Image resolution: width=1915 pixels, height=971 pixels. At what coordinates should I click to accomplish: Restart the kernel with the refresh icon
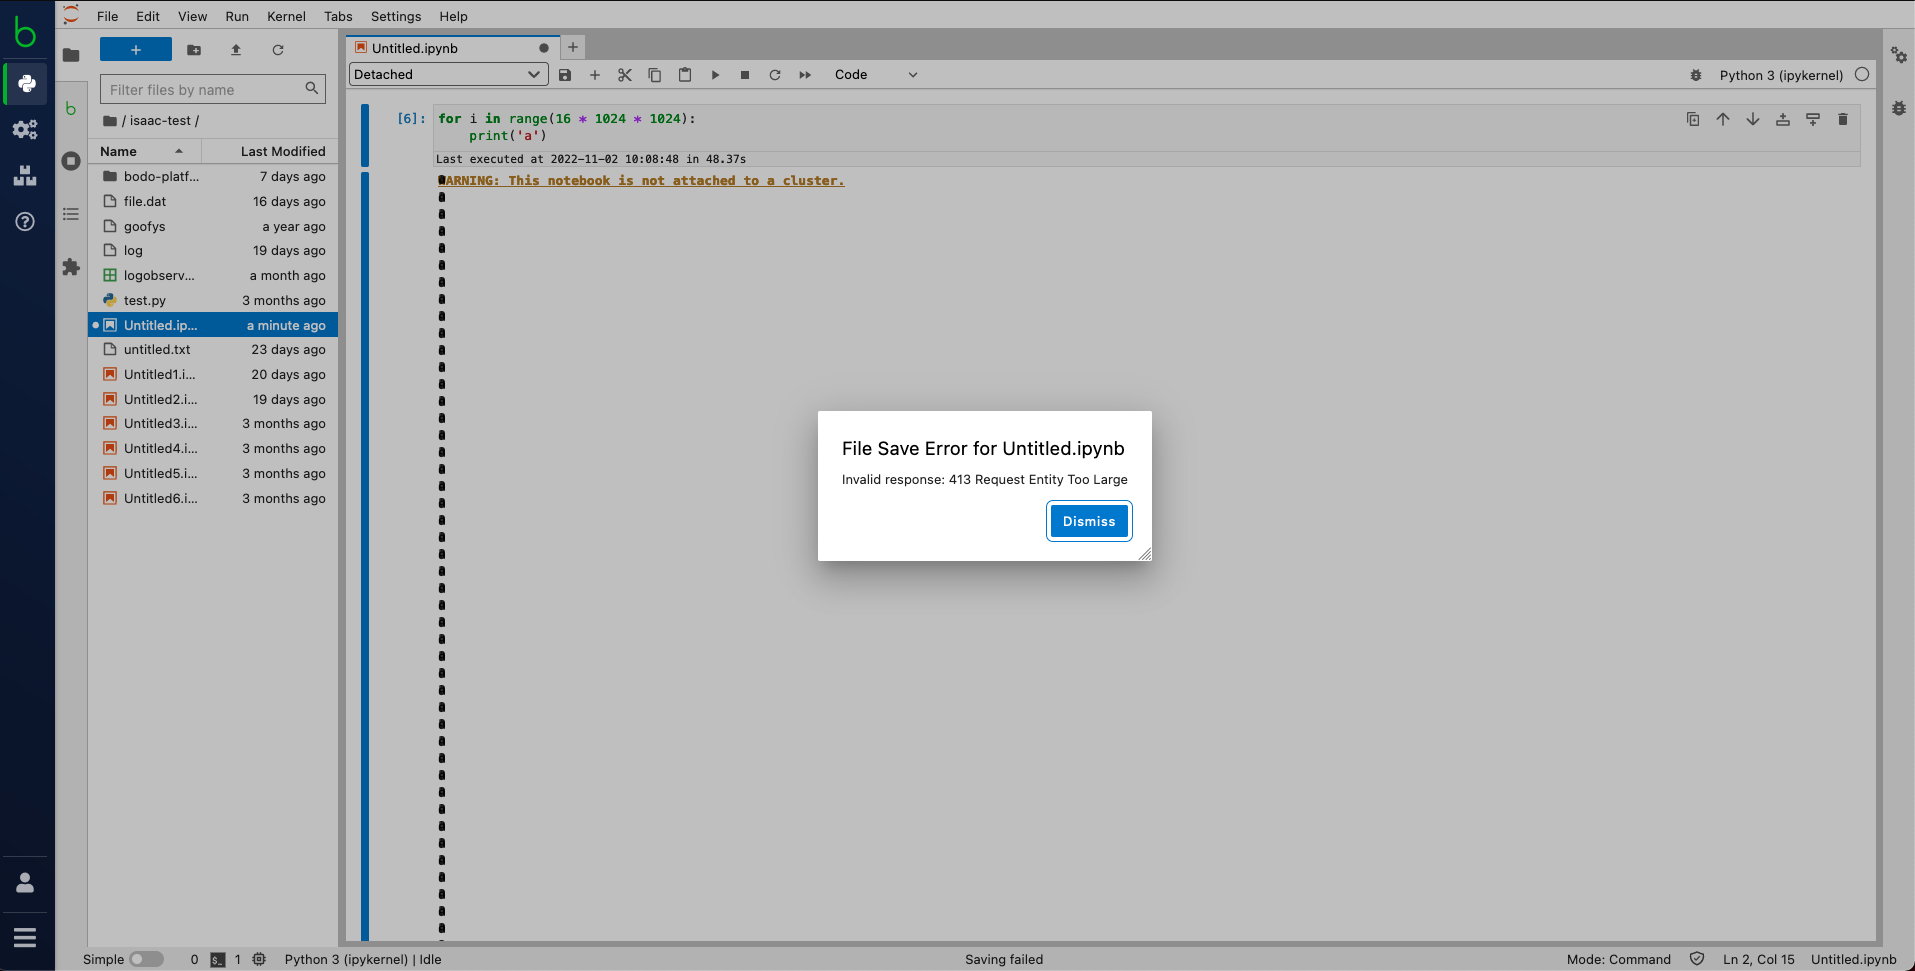775,74
